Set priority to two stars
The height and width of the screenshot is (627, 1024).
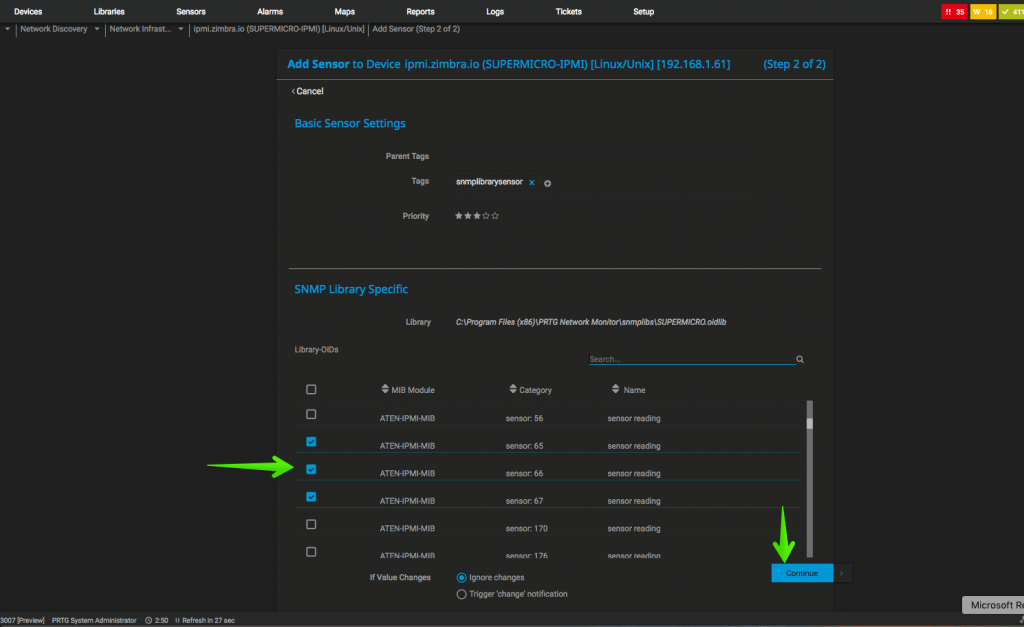tap(468, 216)
